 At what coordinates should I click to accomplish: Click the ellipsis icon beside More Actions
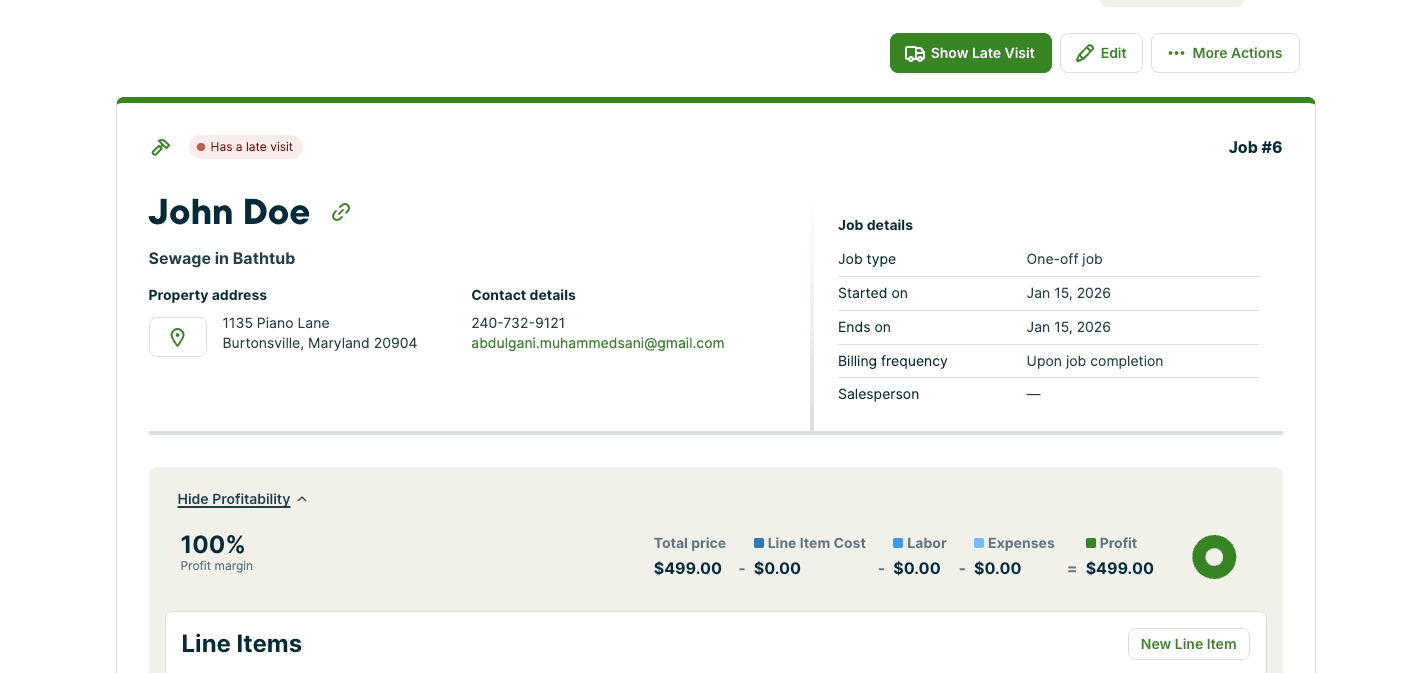coord(1177,53)
